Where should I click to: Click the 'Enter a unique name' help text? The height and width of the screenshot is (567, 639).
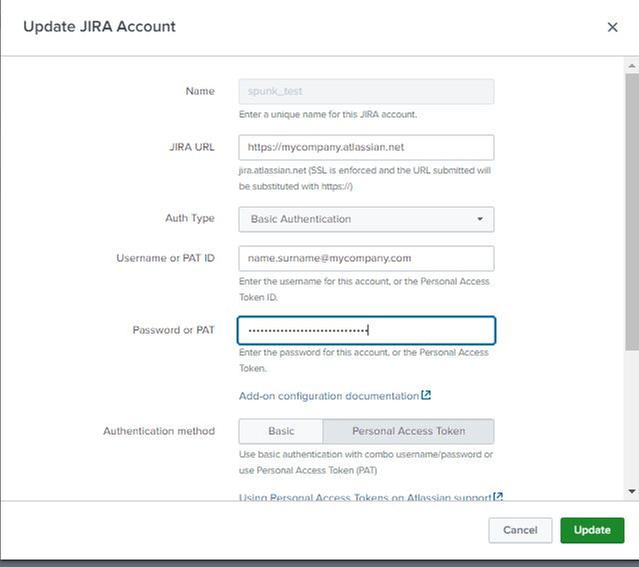(x=328, y=115)
